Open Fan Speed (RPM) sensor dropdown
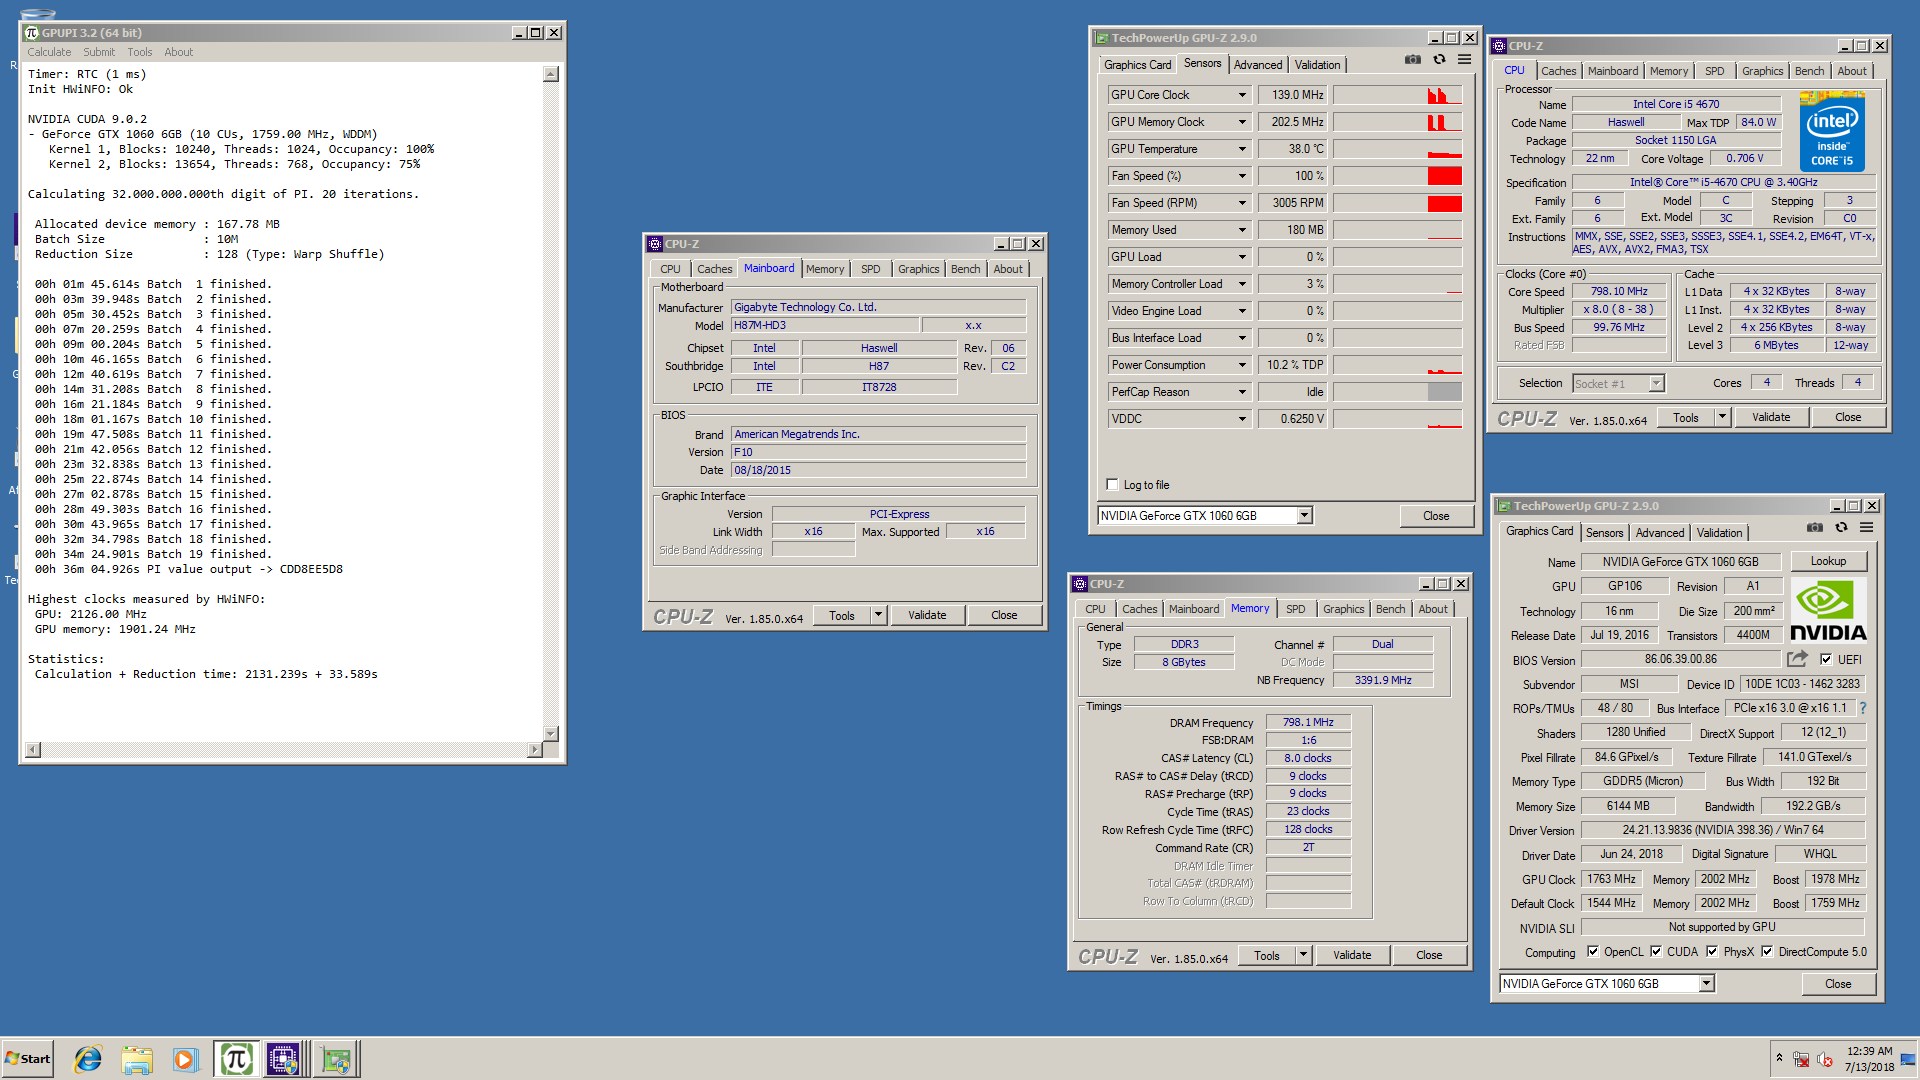Image resolution: width=1920 pixels, height=1080 pixels. click(x=1242, y=203)
